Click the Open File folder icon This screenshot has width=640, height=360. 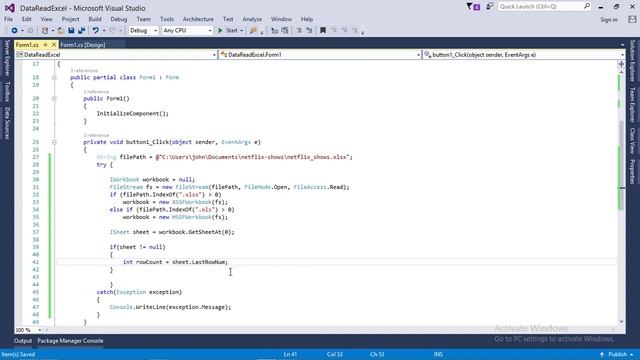[x=60, y=31]
